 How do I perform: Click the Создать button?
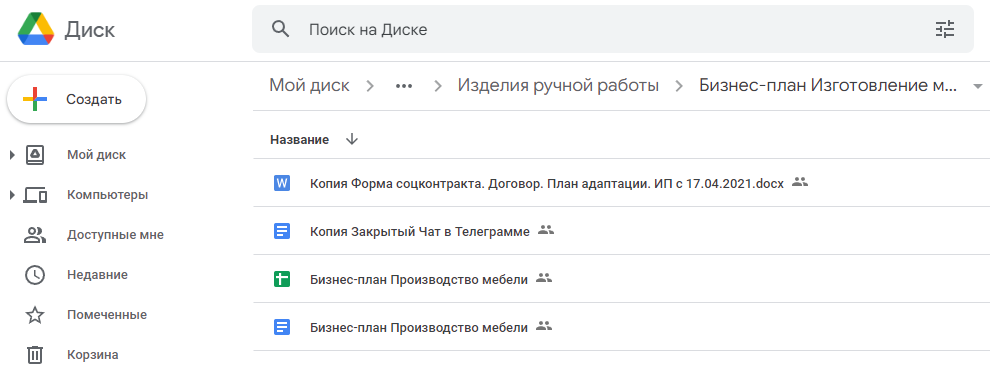click(76, 99)
